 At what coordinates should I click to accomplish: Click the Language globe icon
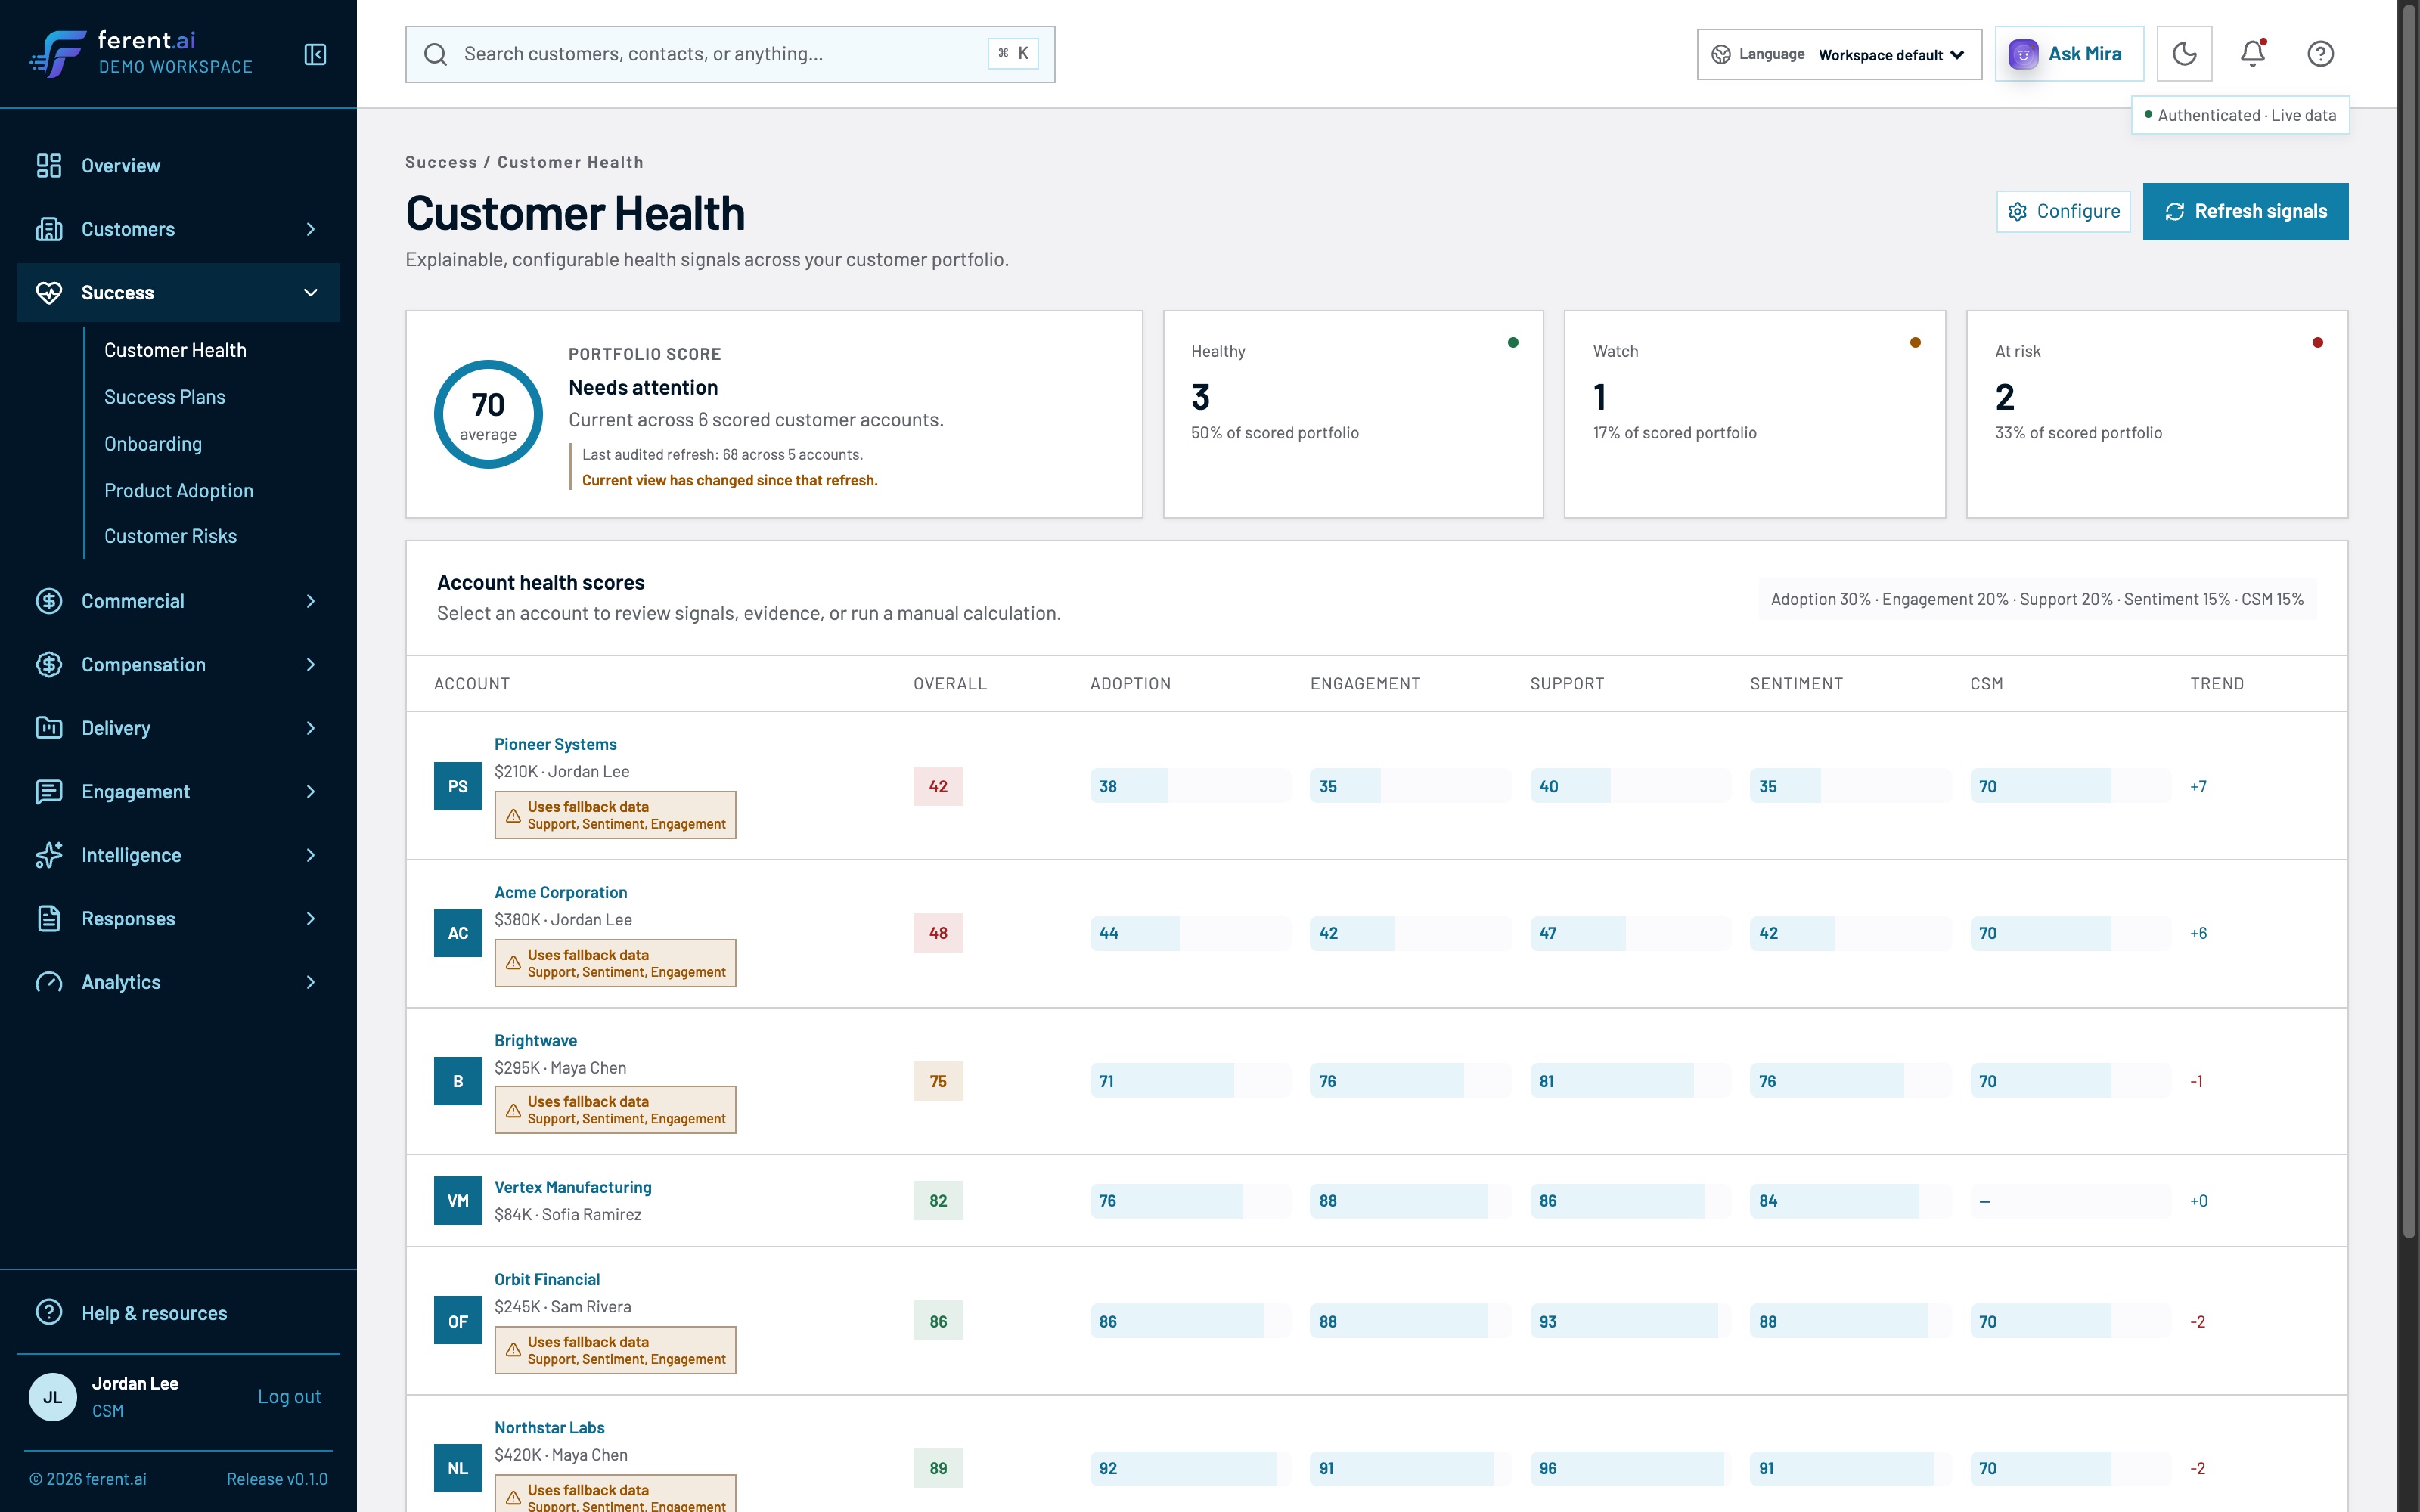tap(1721, 54)
